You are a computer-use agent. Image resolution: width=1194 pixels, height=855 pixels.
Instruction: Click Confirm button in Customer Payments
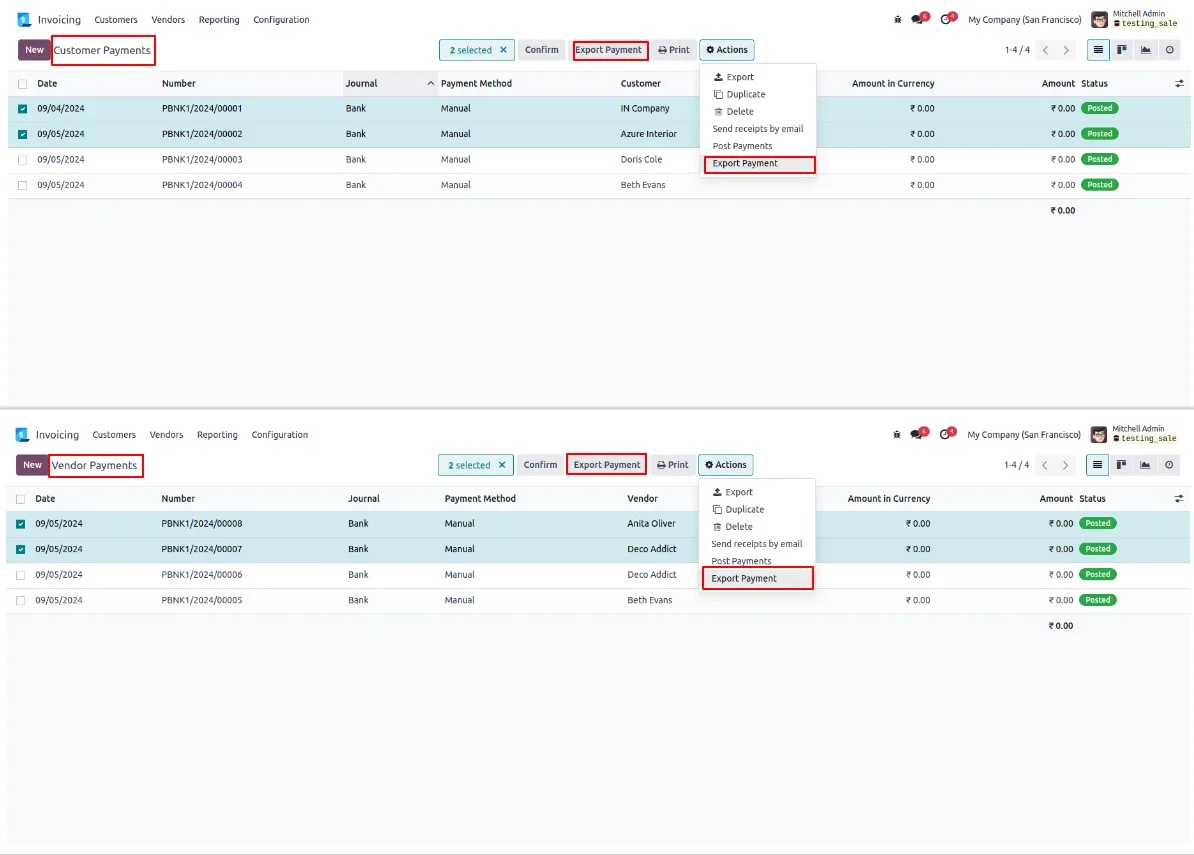(541, 50)
